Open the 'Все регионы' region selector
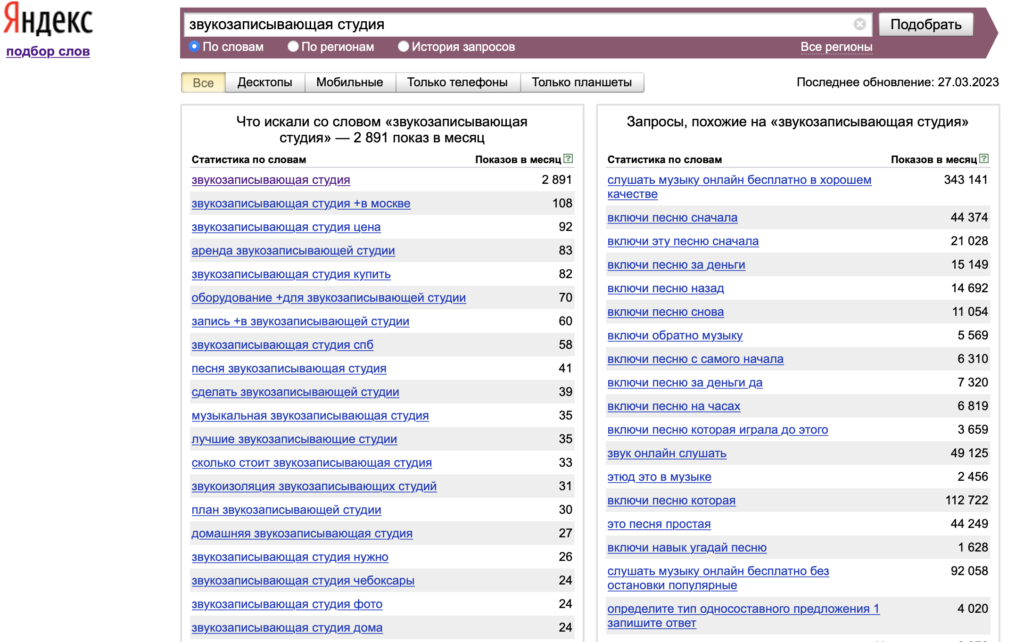 click(836, 47)
